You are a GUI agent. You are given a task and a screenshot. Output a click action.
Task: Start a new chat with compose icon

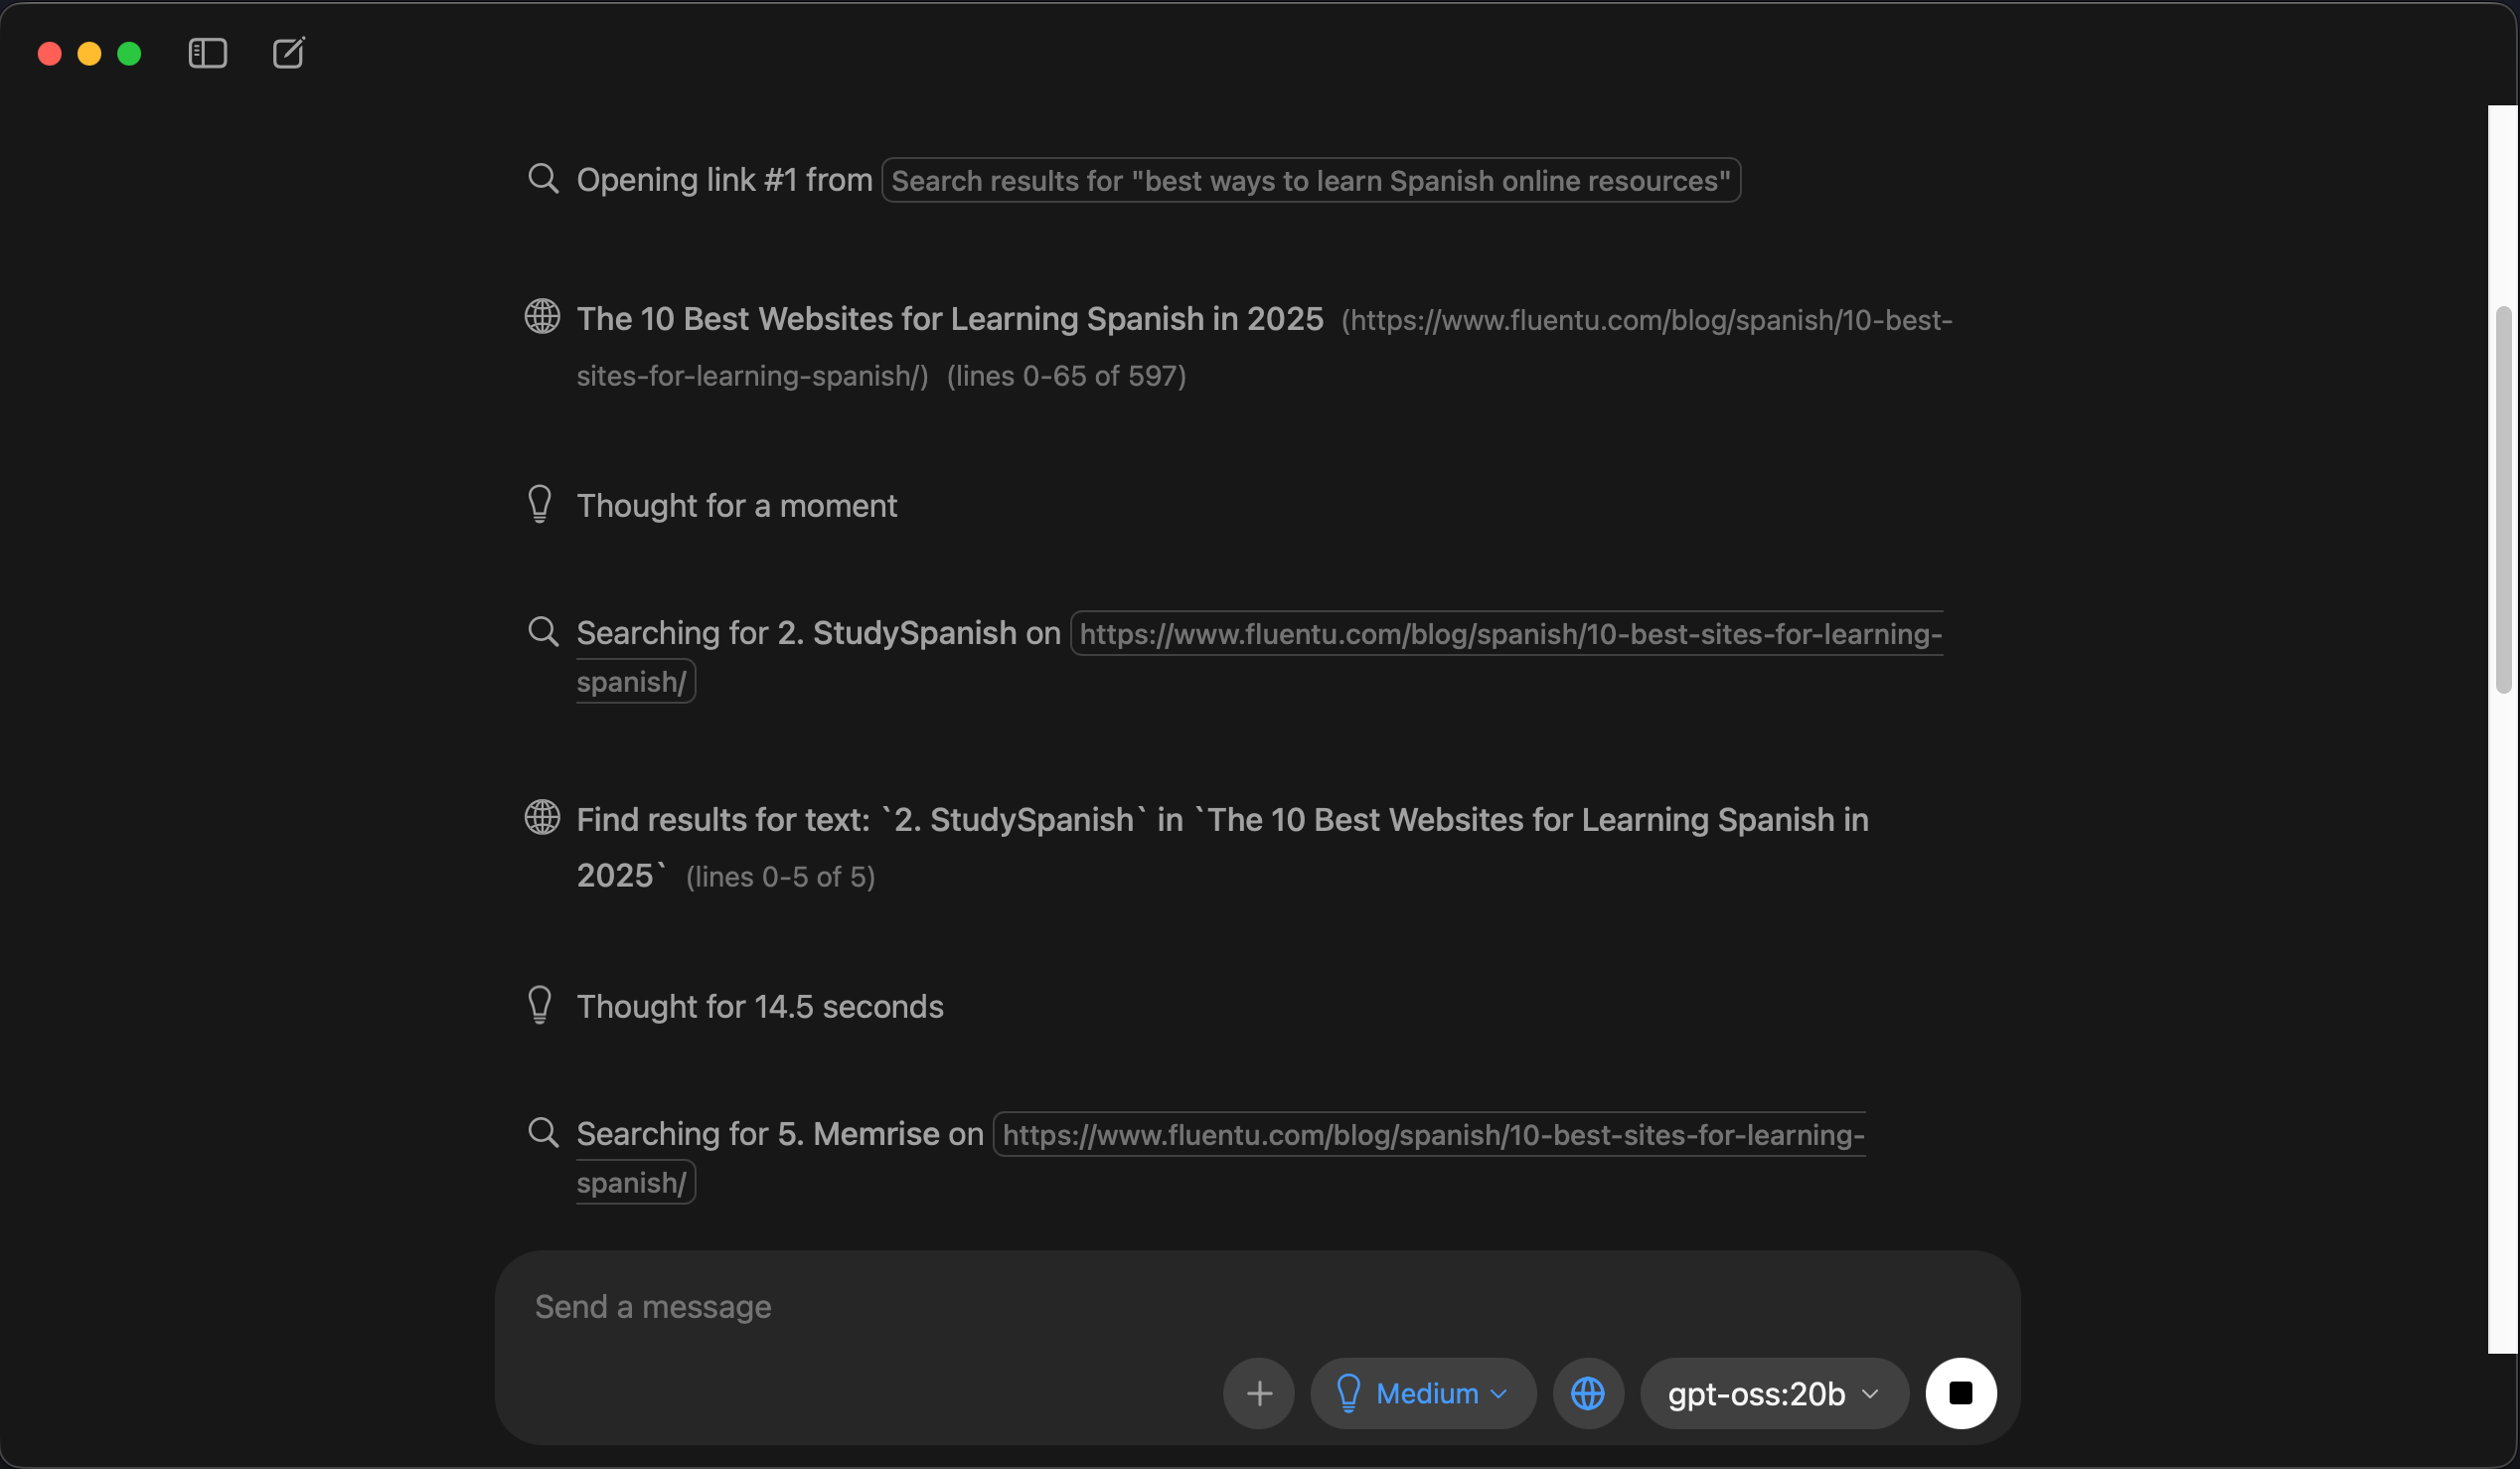288,53
